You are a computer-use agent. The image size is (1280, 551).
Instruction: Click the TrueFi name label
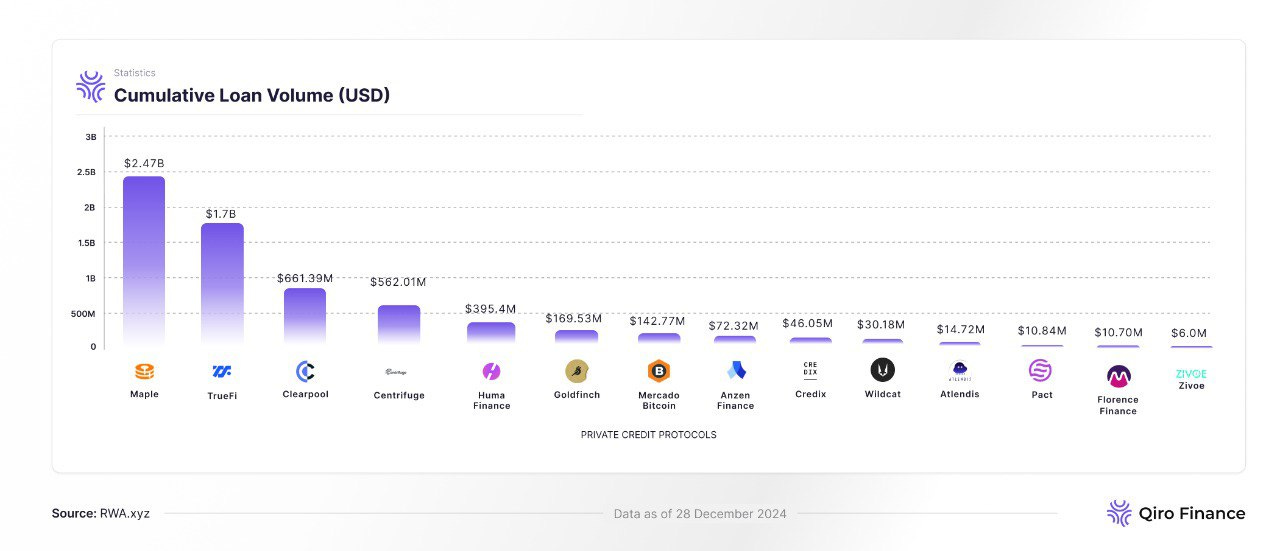pos(222,395)
